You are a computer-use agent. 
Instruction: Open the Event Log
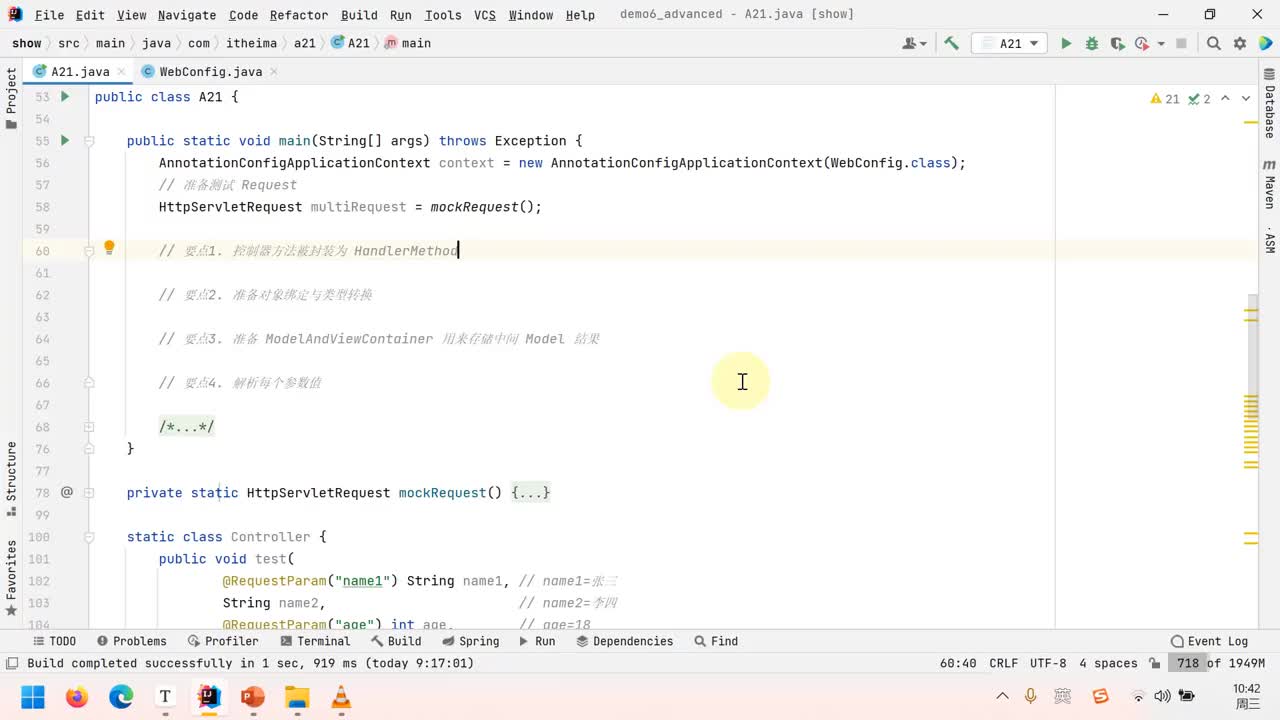click(x=1209, y=641)
